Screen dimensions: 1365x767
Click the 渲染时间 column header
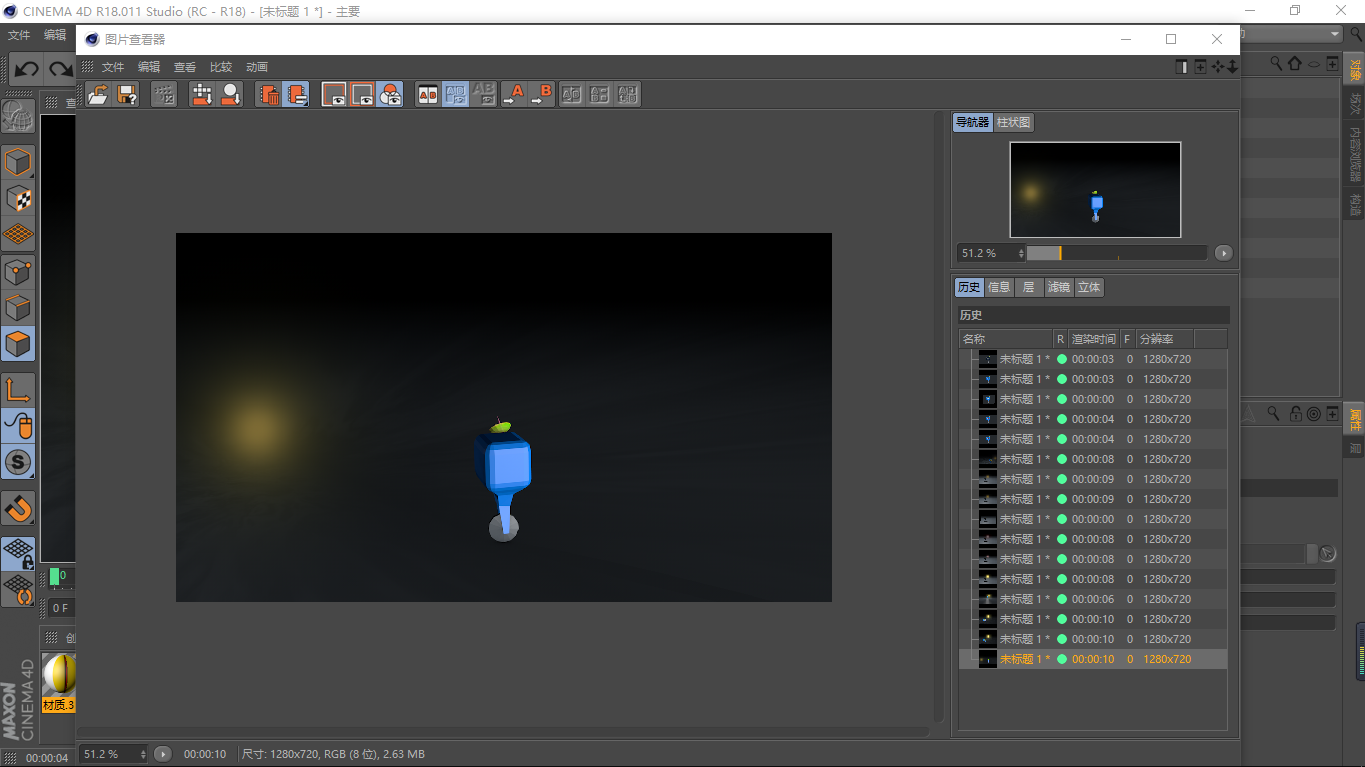[x=1093, y=339]
